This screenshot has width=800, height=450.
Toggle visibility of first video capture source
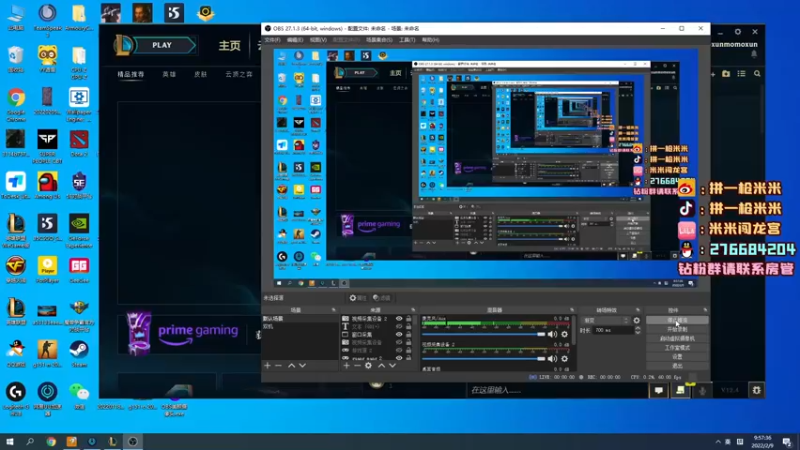pos(399,318)
